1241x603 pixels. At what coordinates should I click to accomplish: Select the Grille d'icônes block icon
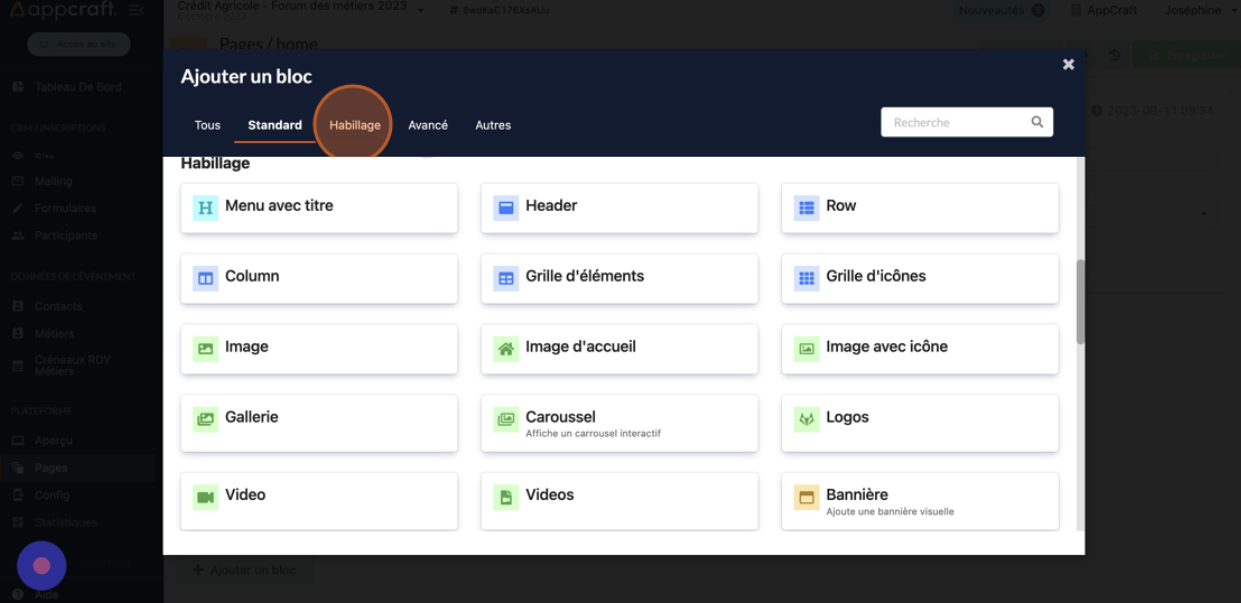coord(806,279)
